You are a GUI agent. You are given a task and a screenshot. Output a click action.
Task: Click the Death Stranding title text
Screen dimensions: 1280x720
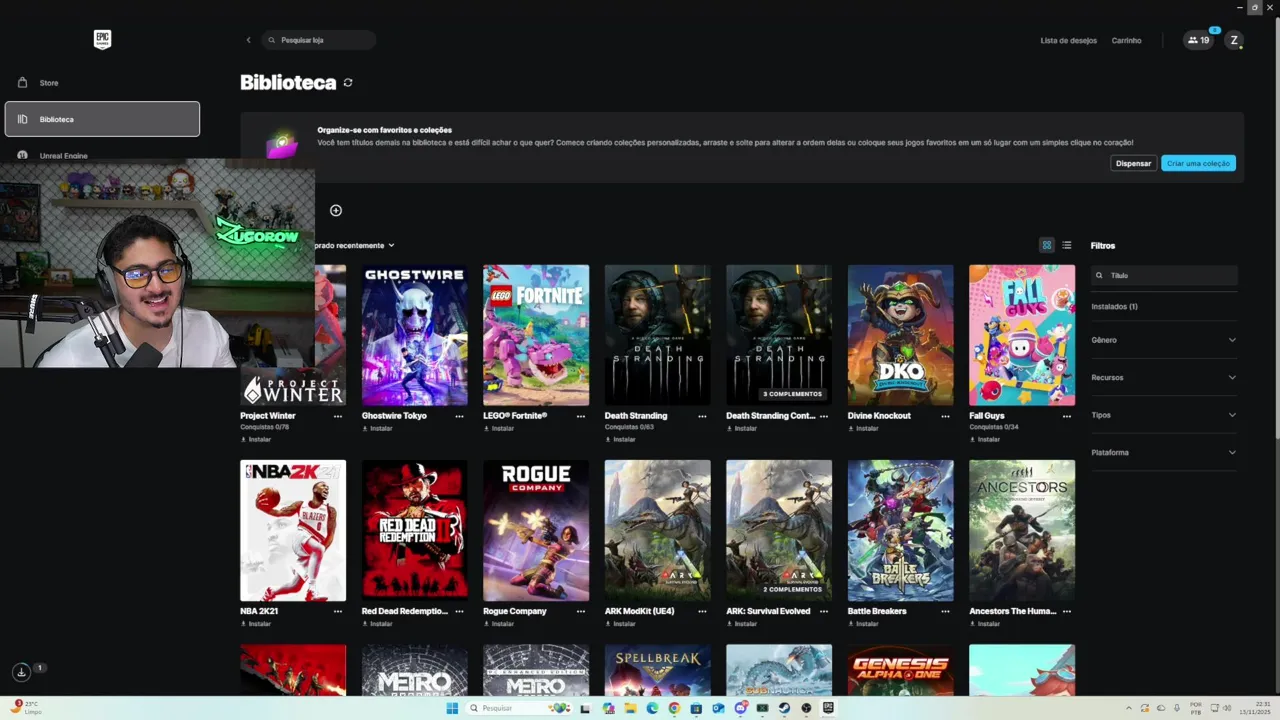click(x=636, y=416)
